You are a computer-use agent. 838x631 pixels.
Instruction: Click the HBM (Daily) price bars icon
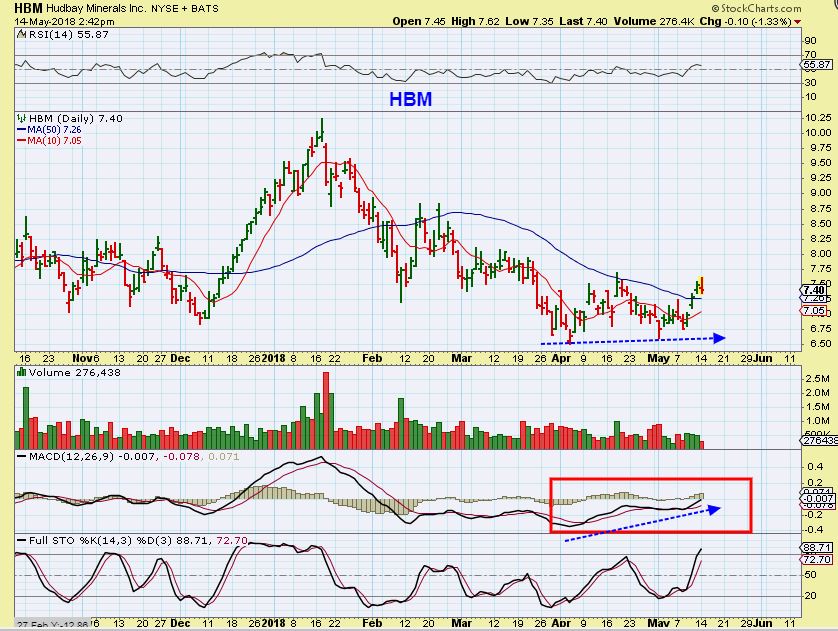21,118
